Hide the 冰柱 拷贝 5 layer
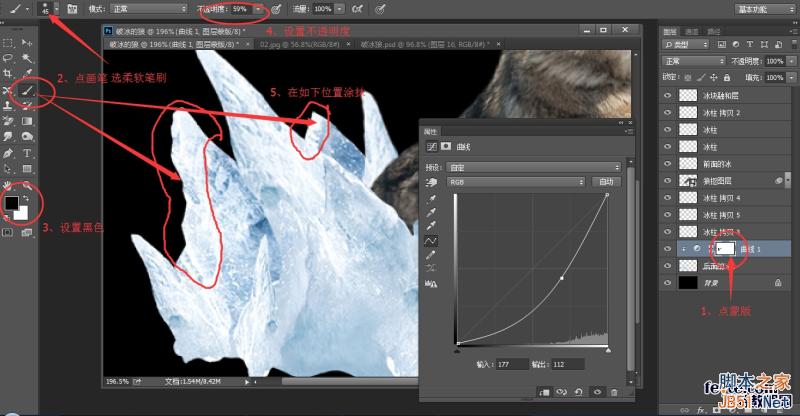Image resolution: width=800 pixels, height=416 pixels. coord(667,214)
